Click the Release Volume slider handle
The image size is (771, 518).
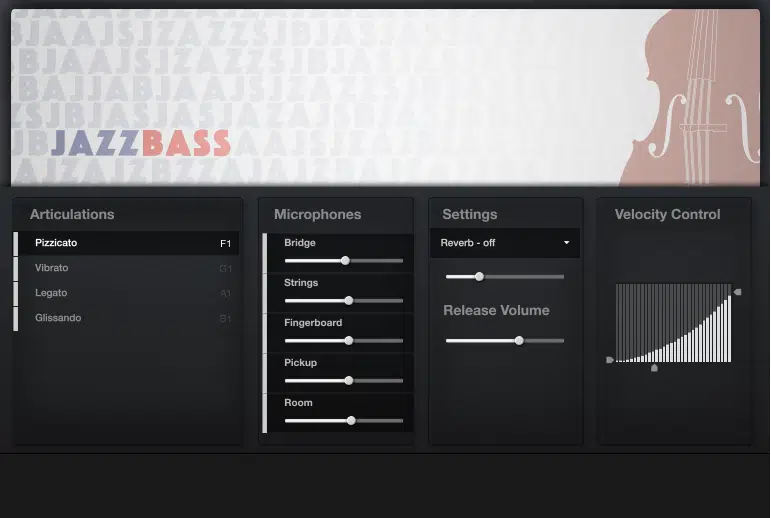click(519, 340)
